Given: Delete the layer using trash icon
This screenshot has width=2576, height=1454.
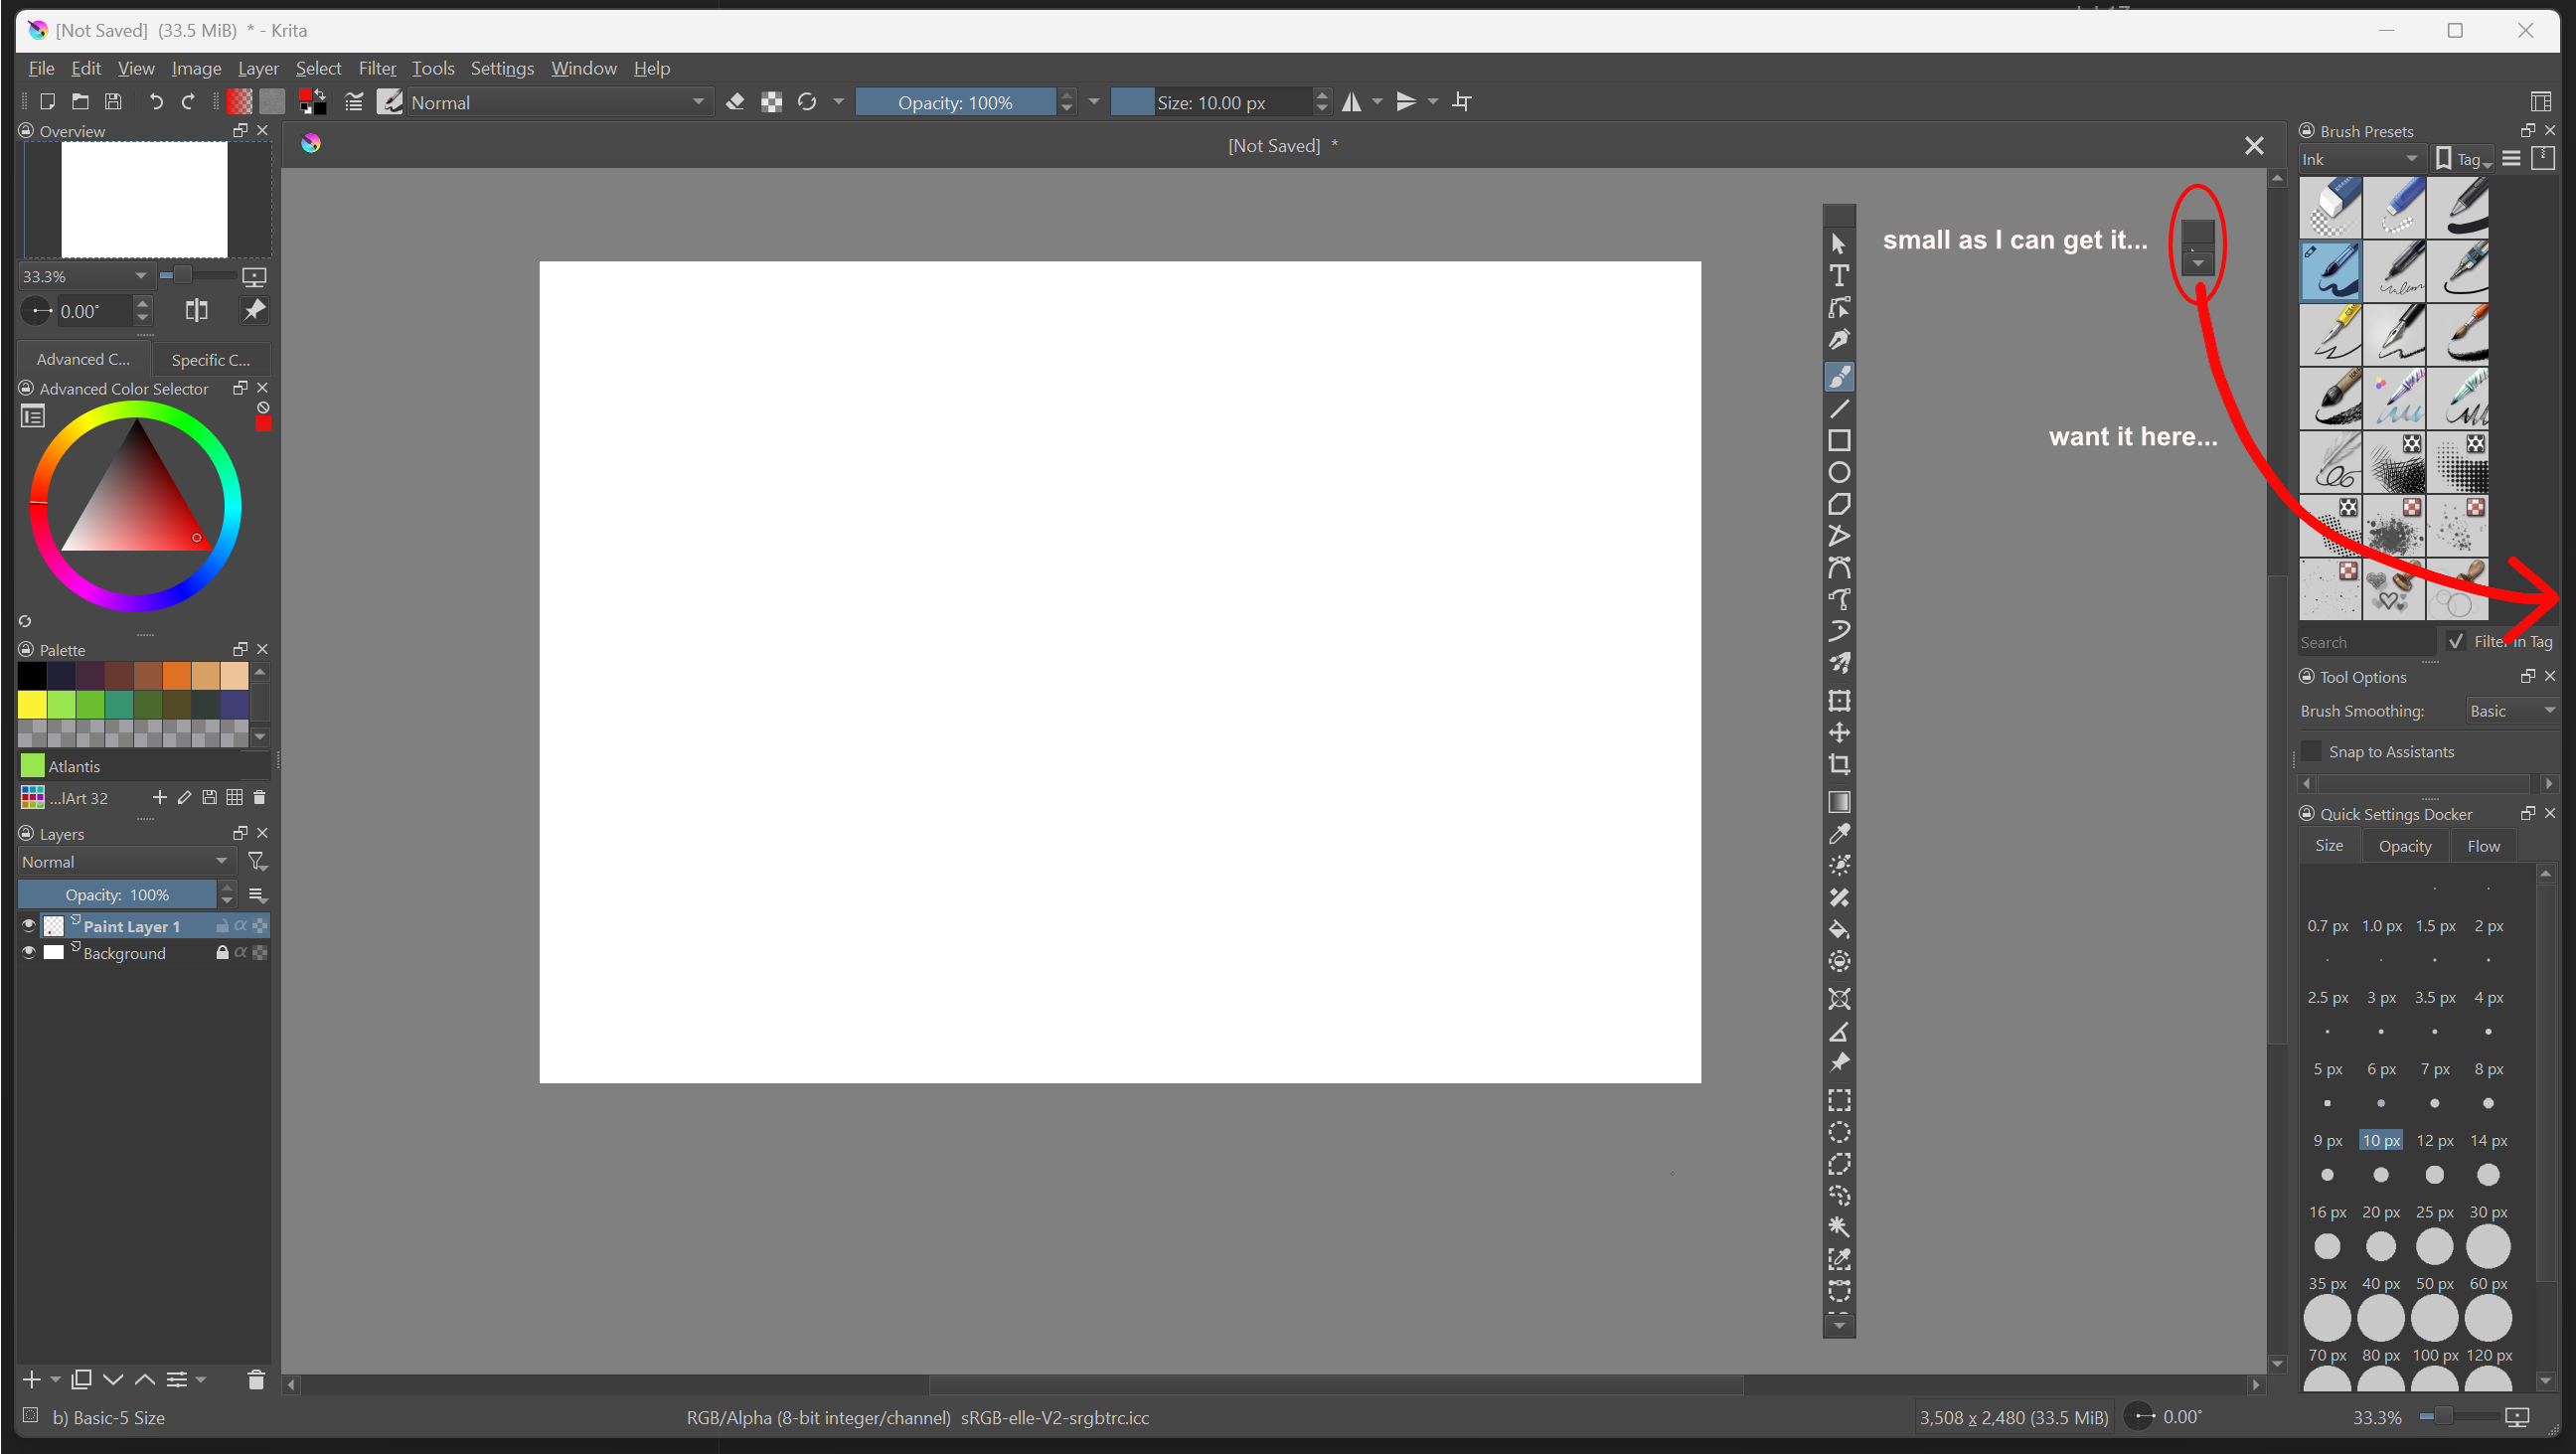Looking at the screenshot, I should point(256,1380).
